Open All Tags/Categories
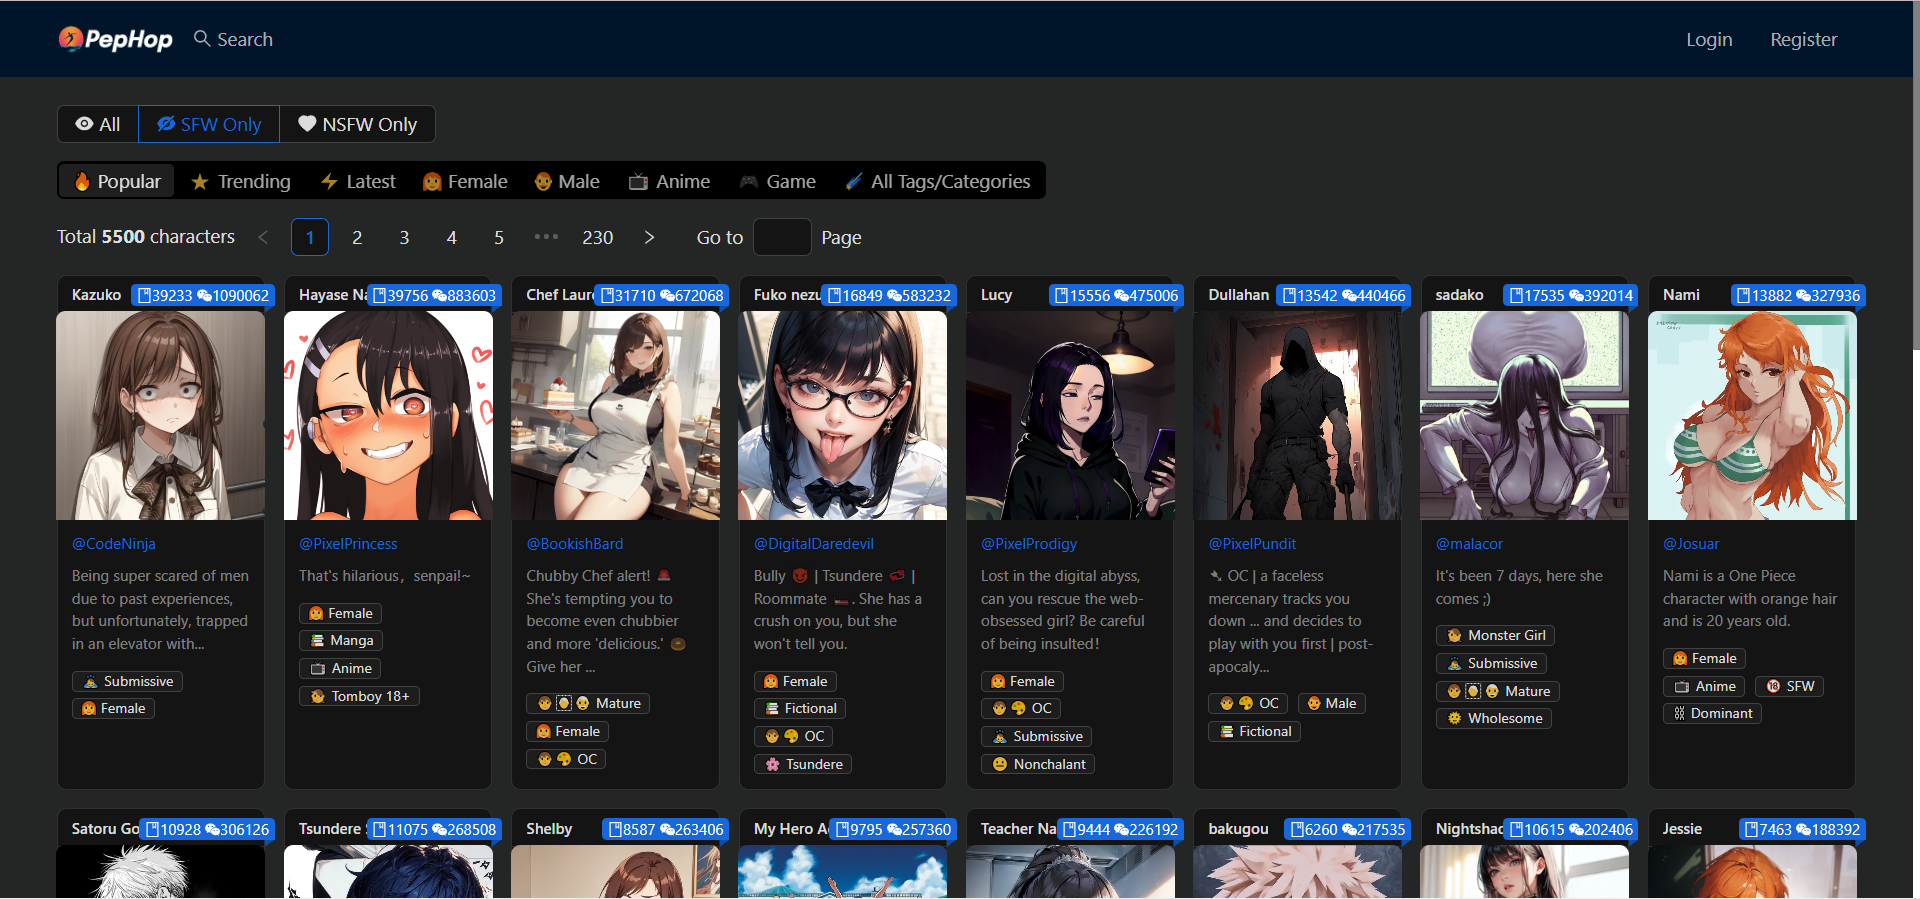 click(938, 181)
